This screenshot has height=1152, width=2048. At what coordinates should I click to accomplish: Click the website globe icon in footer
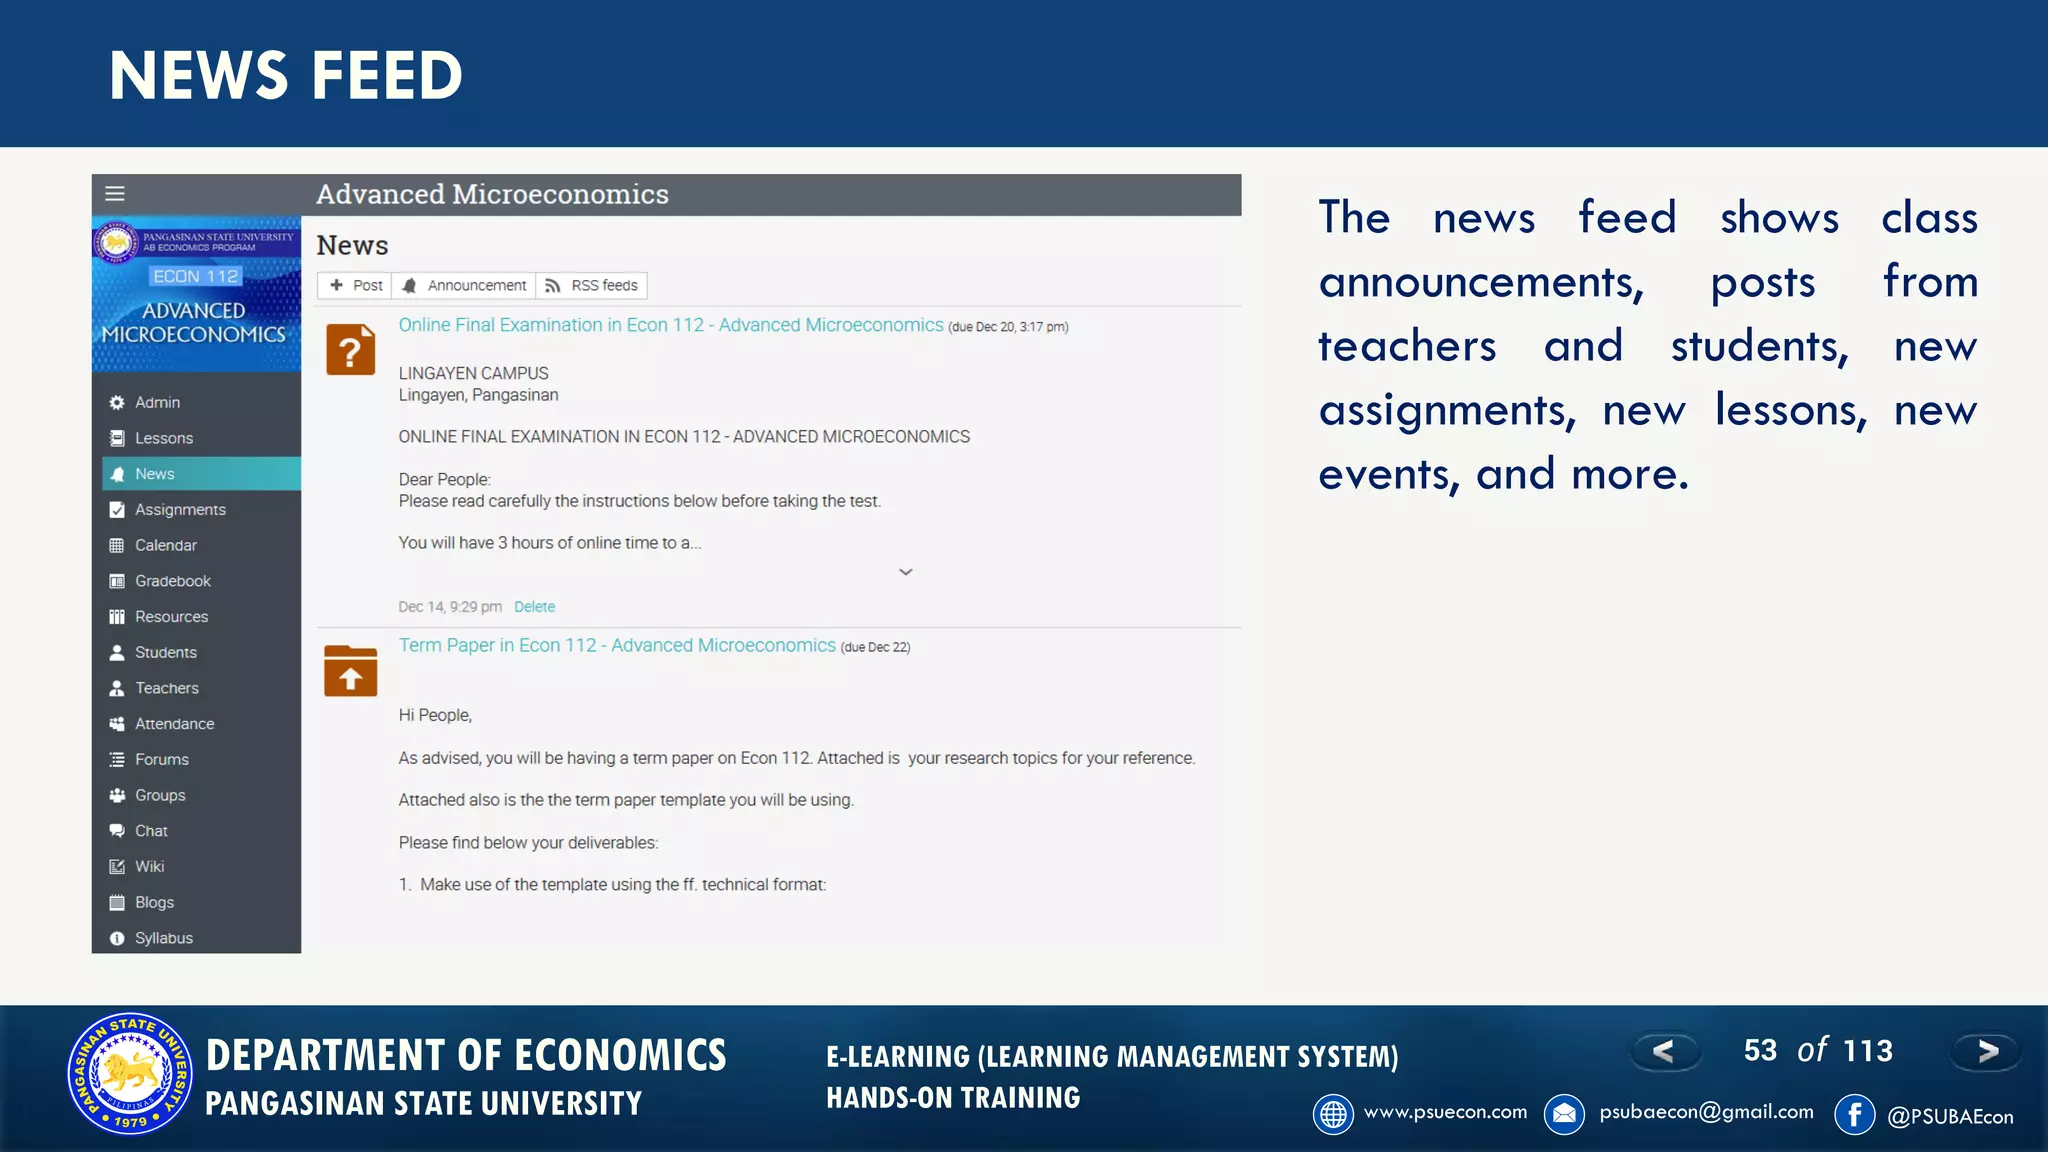(x=1333, y=1114)
